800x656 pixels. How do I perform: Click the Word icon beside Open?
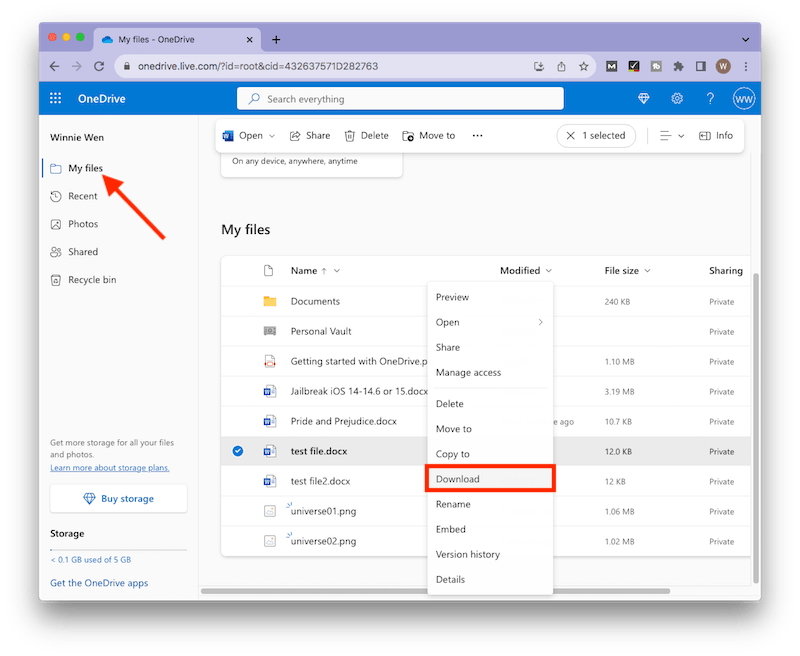(x=228, y=136)
